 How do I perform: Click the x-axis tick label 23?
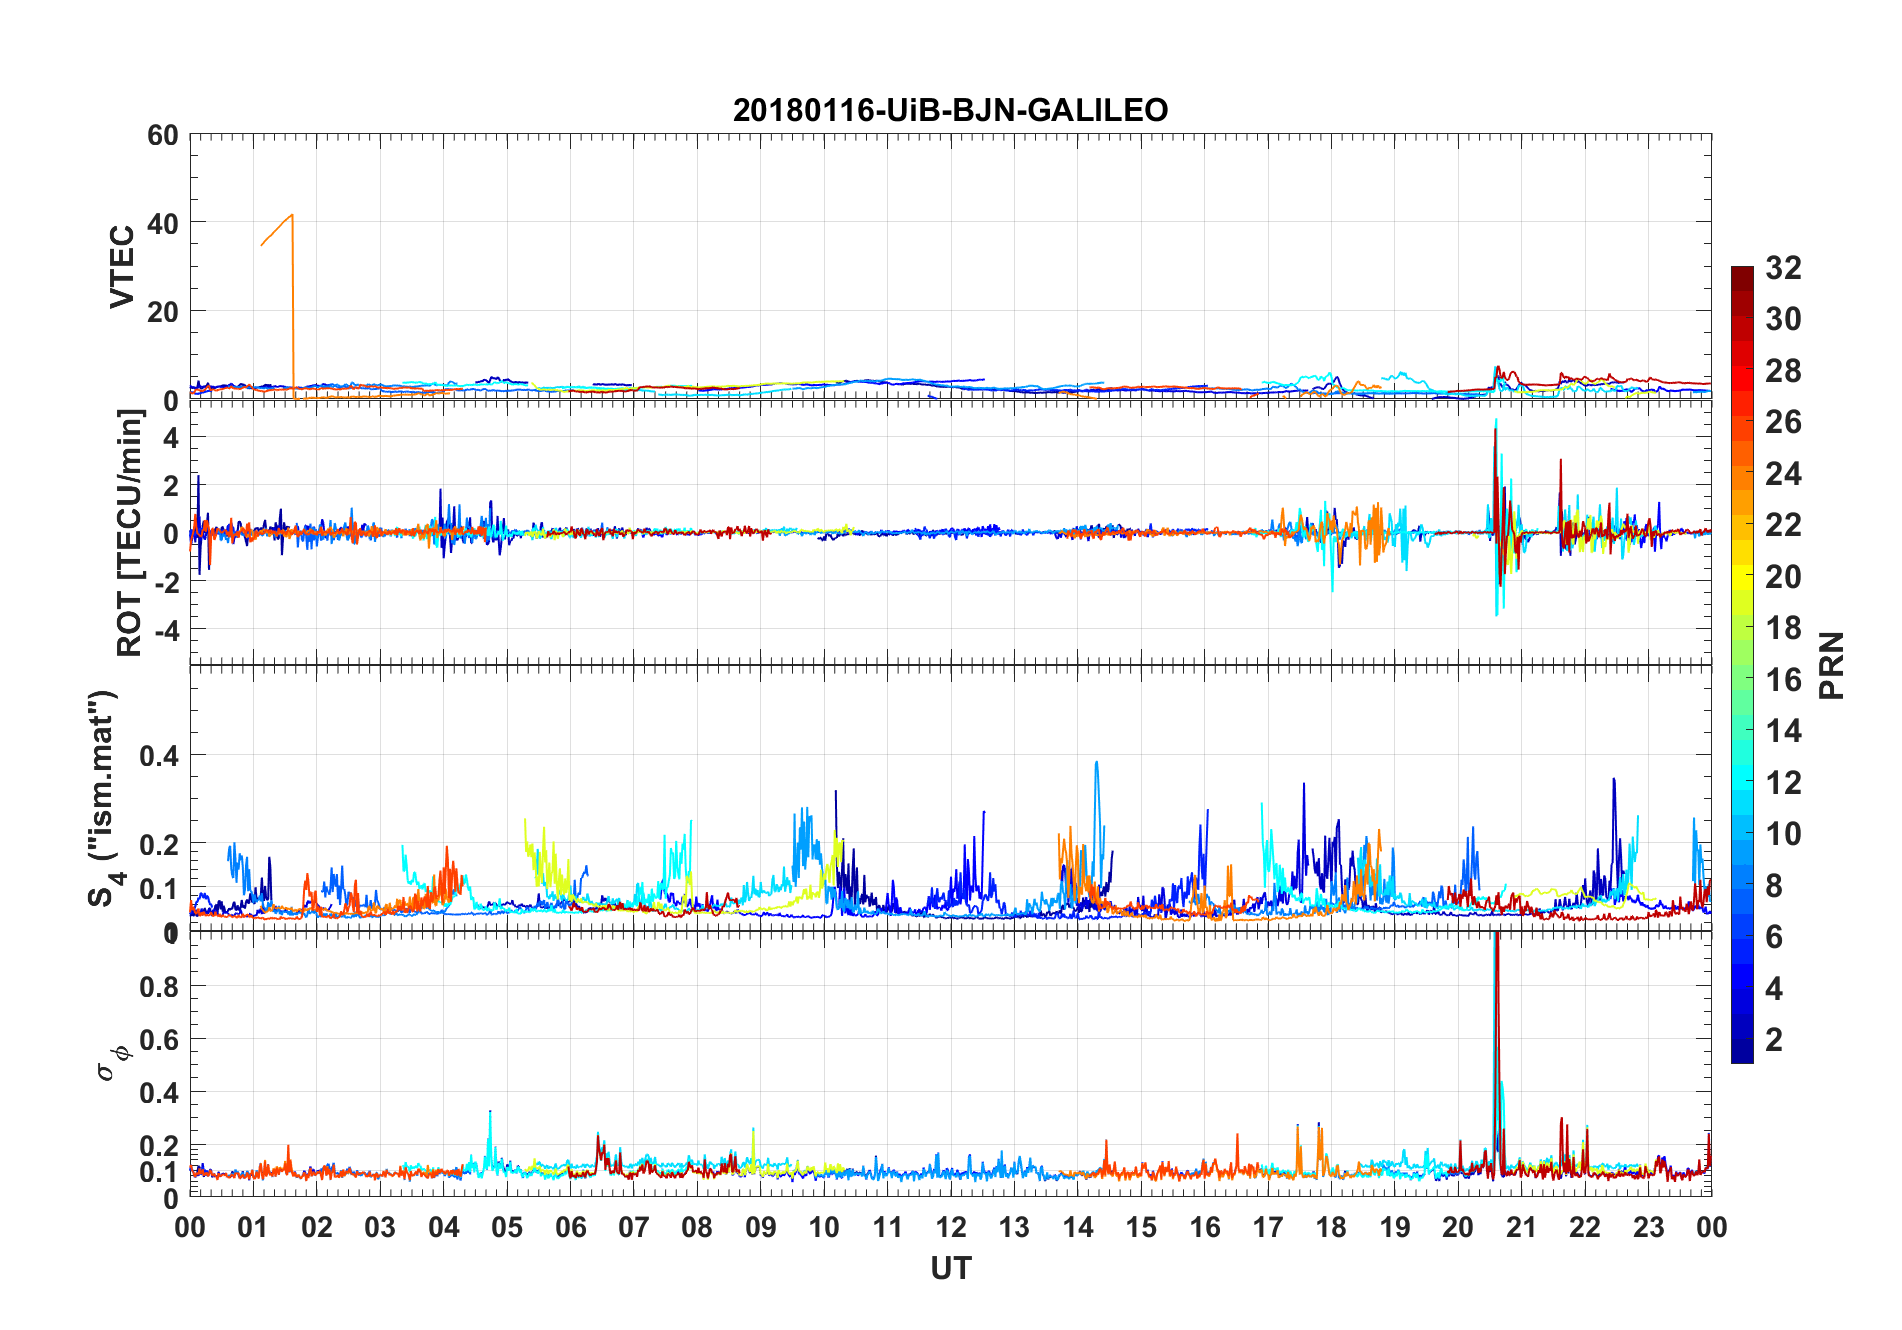click(1648, 1227)
